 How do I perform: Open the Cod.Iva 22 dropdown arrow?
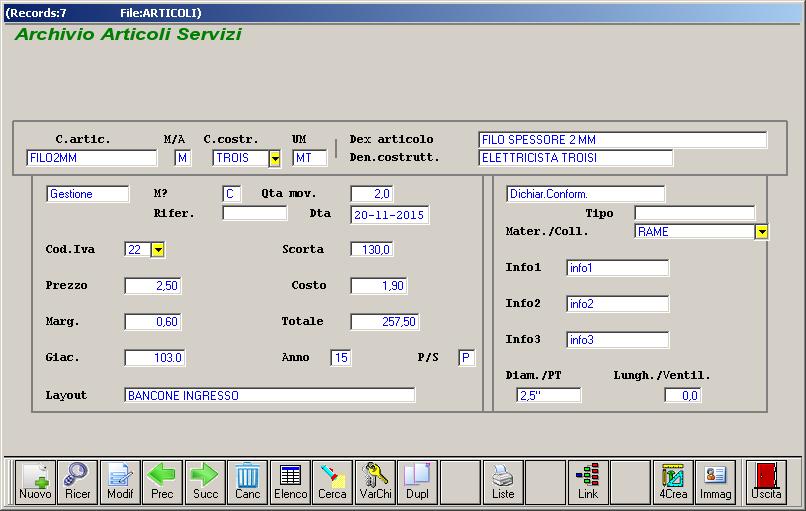tap(158, 250)
